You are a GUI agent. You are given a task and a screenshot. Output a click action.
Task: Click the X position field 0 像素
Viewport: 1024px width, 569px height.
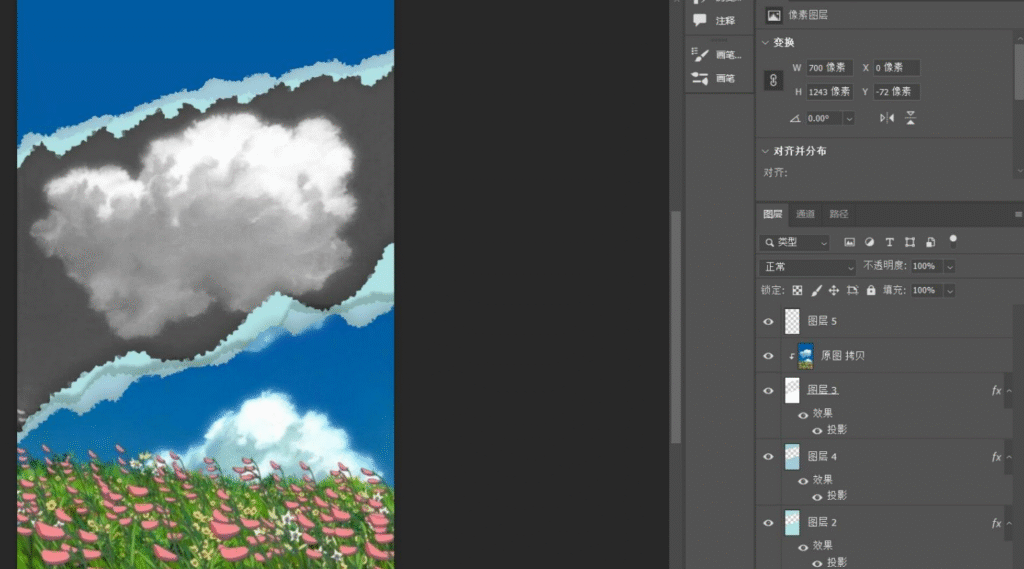click(x=896, y=67)
